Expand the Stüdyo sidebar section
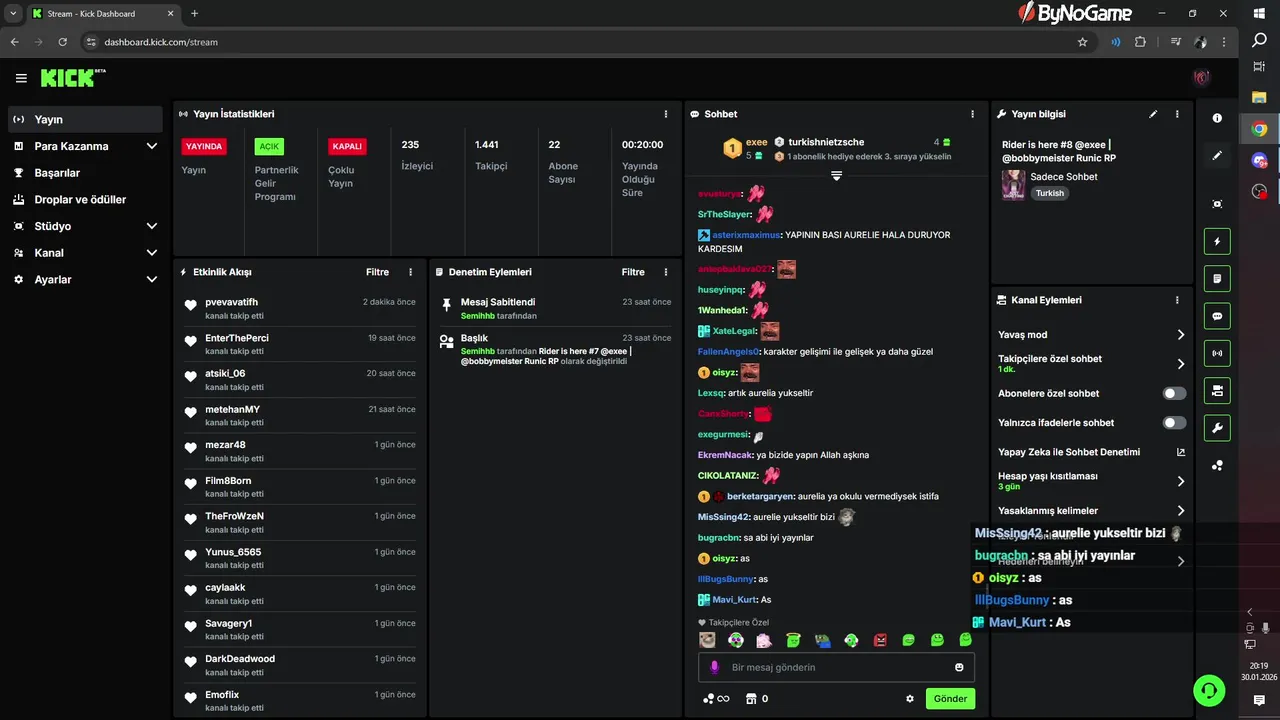 click(152, 226)
